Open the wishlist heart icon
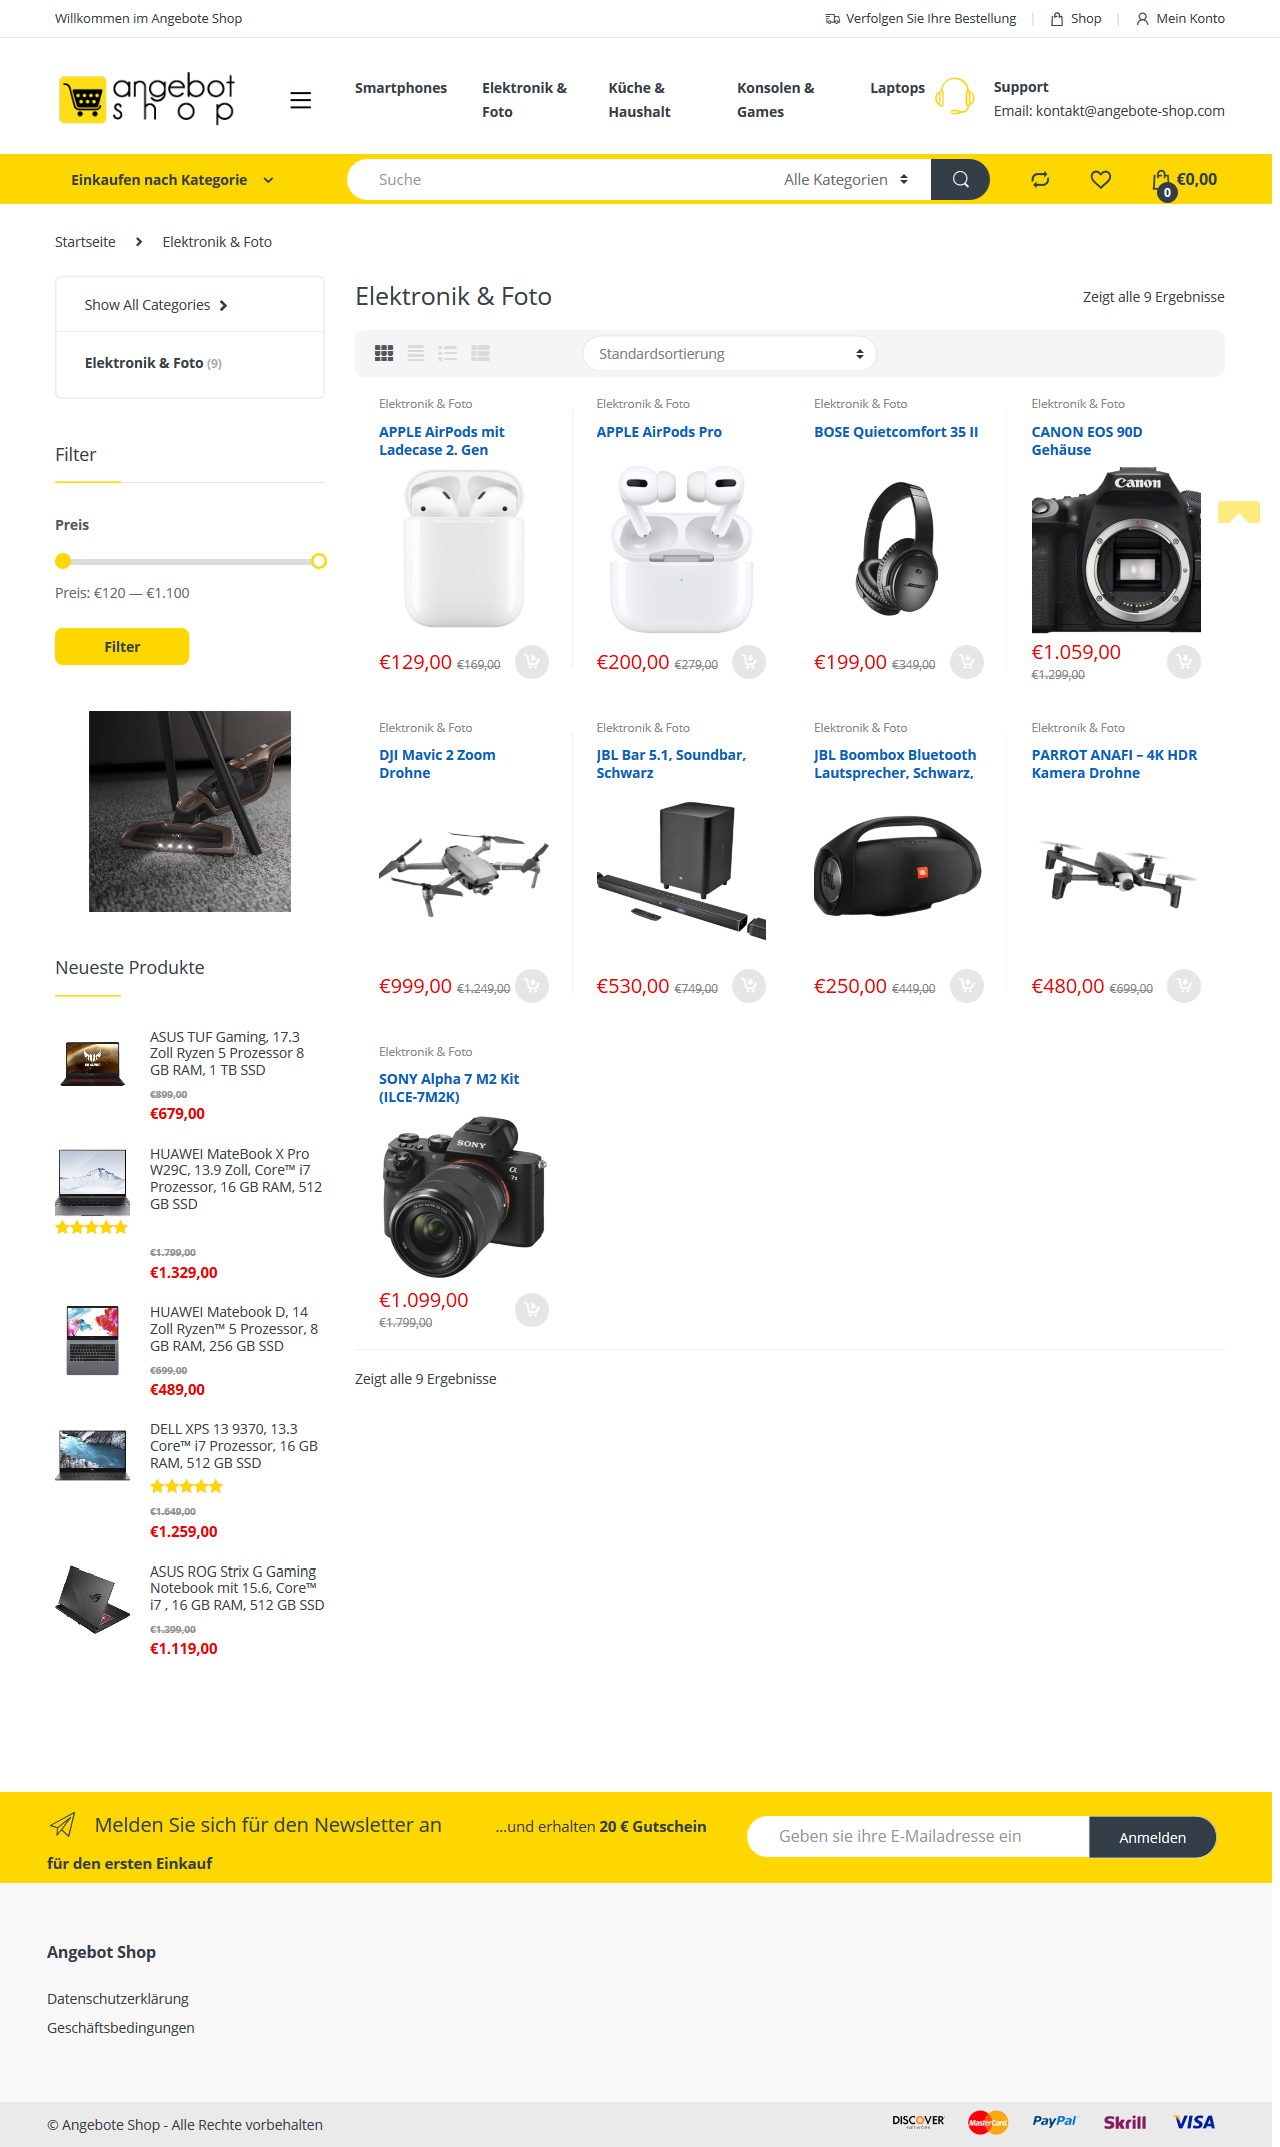Image resolution: width=1280 pixels, height=2147 pixels. (1101, 180)
